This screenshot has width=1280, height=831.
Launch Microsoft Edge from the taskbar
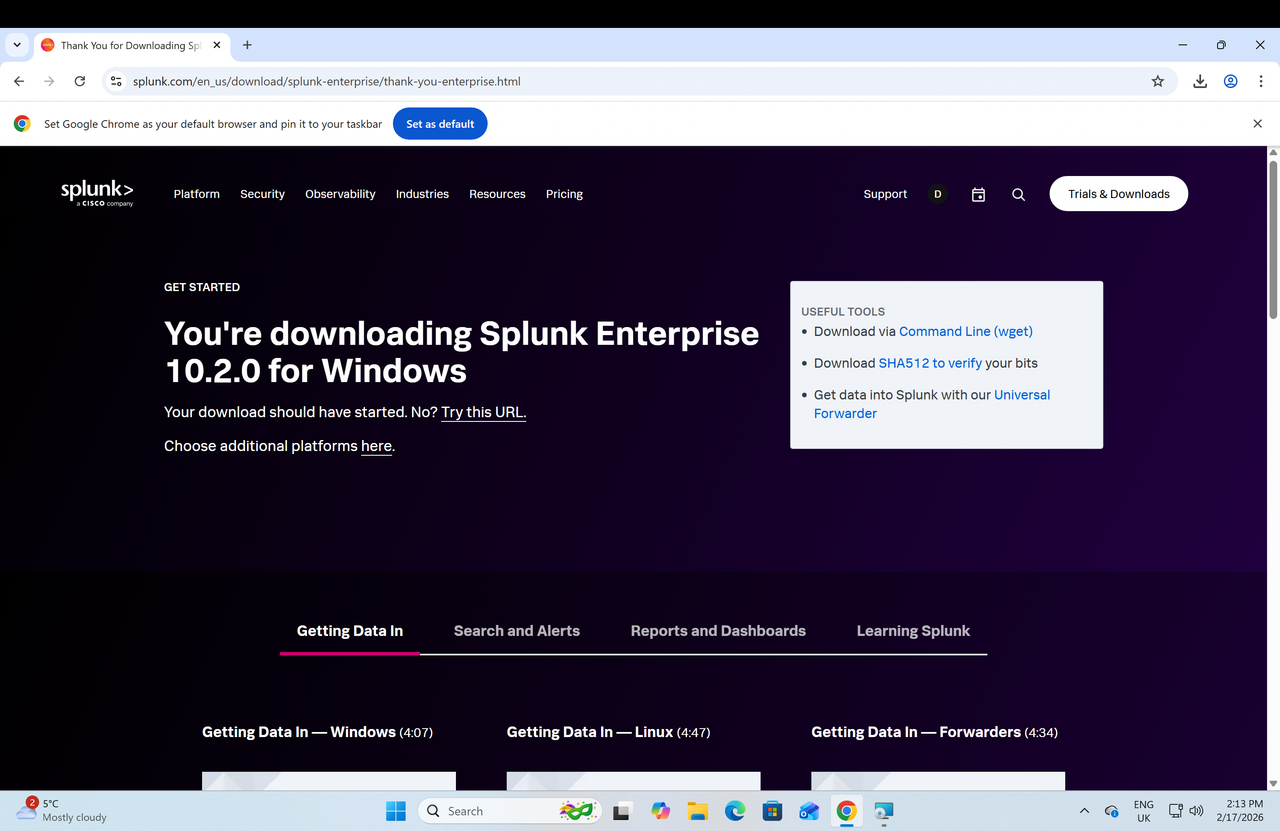click(735, 811)
